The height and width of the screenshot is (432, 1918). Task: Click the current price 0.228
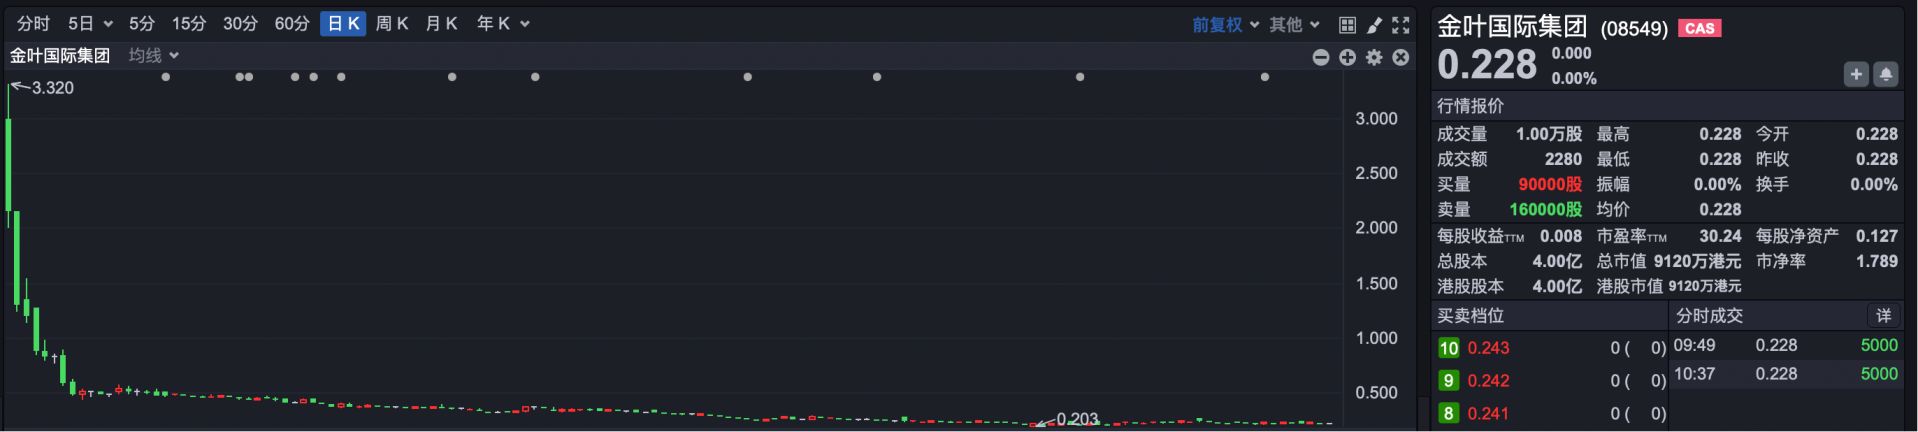(x=1487, y=65)
